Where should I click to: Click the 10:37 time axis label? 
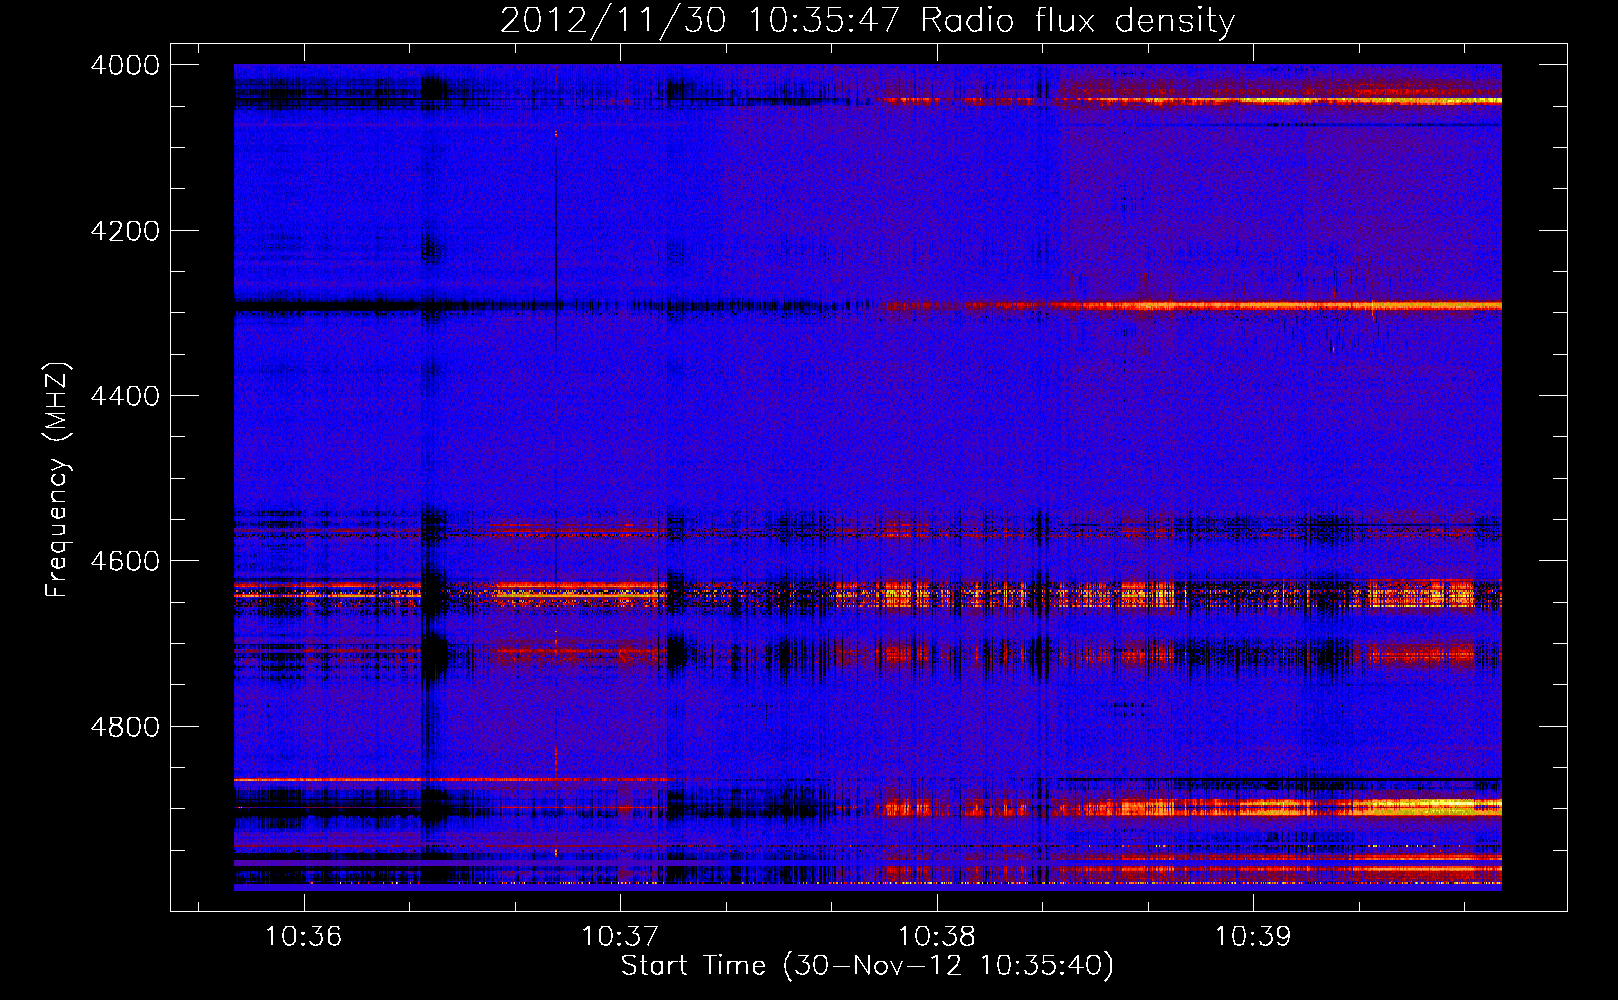tap(620, 936)
